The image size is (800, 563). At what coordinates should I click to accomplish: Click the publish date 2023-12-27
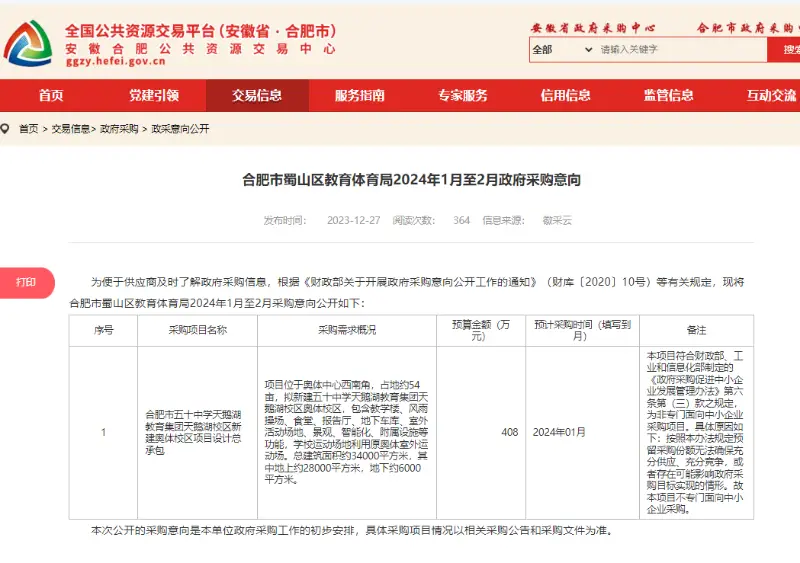coord(354,220)
